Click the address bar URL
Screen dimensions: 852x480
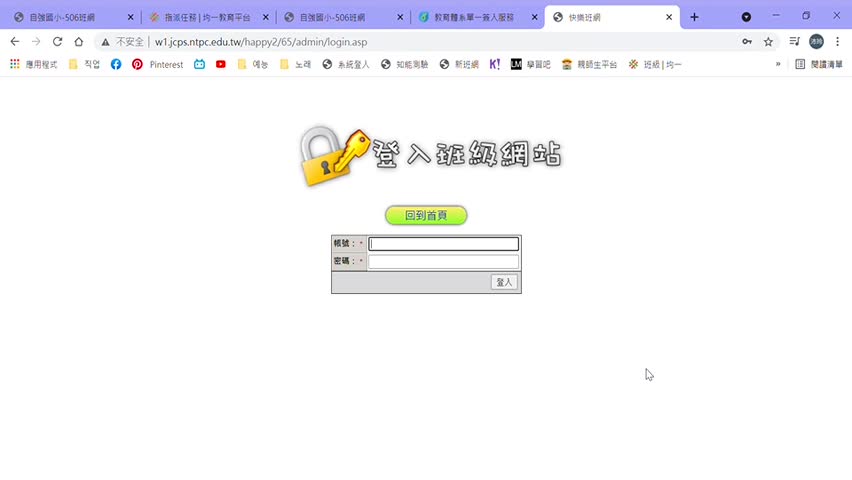point(261,42)
